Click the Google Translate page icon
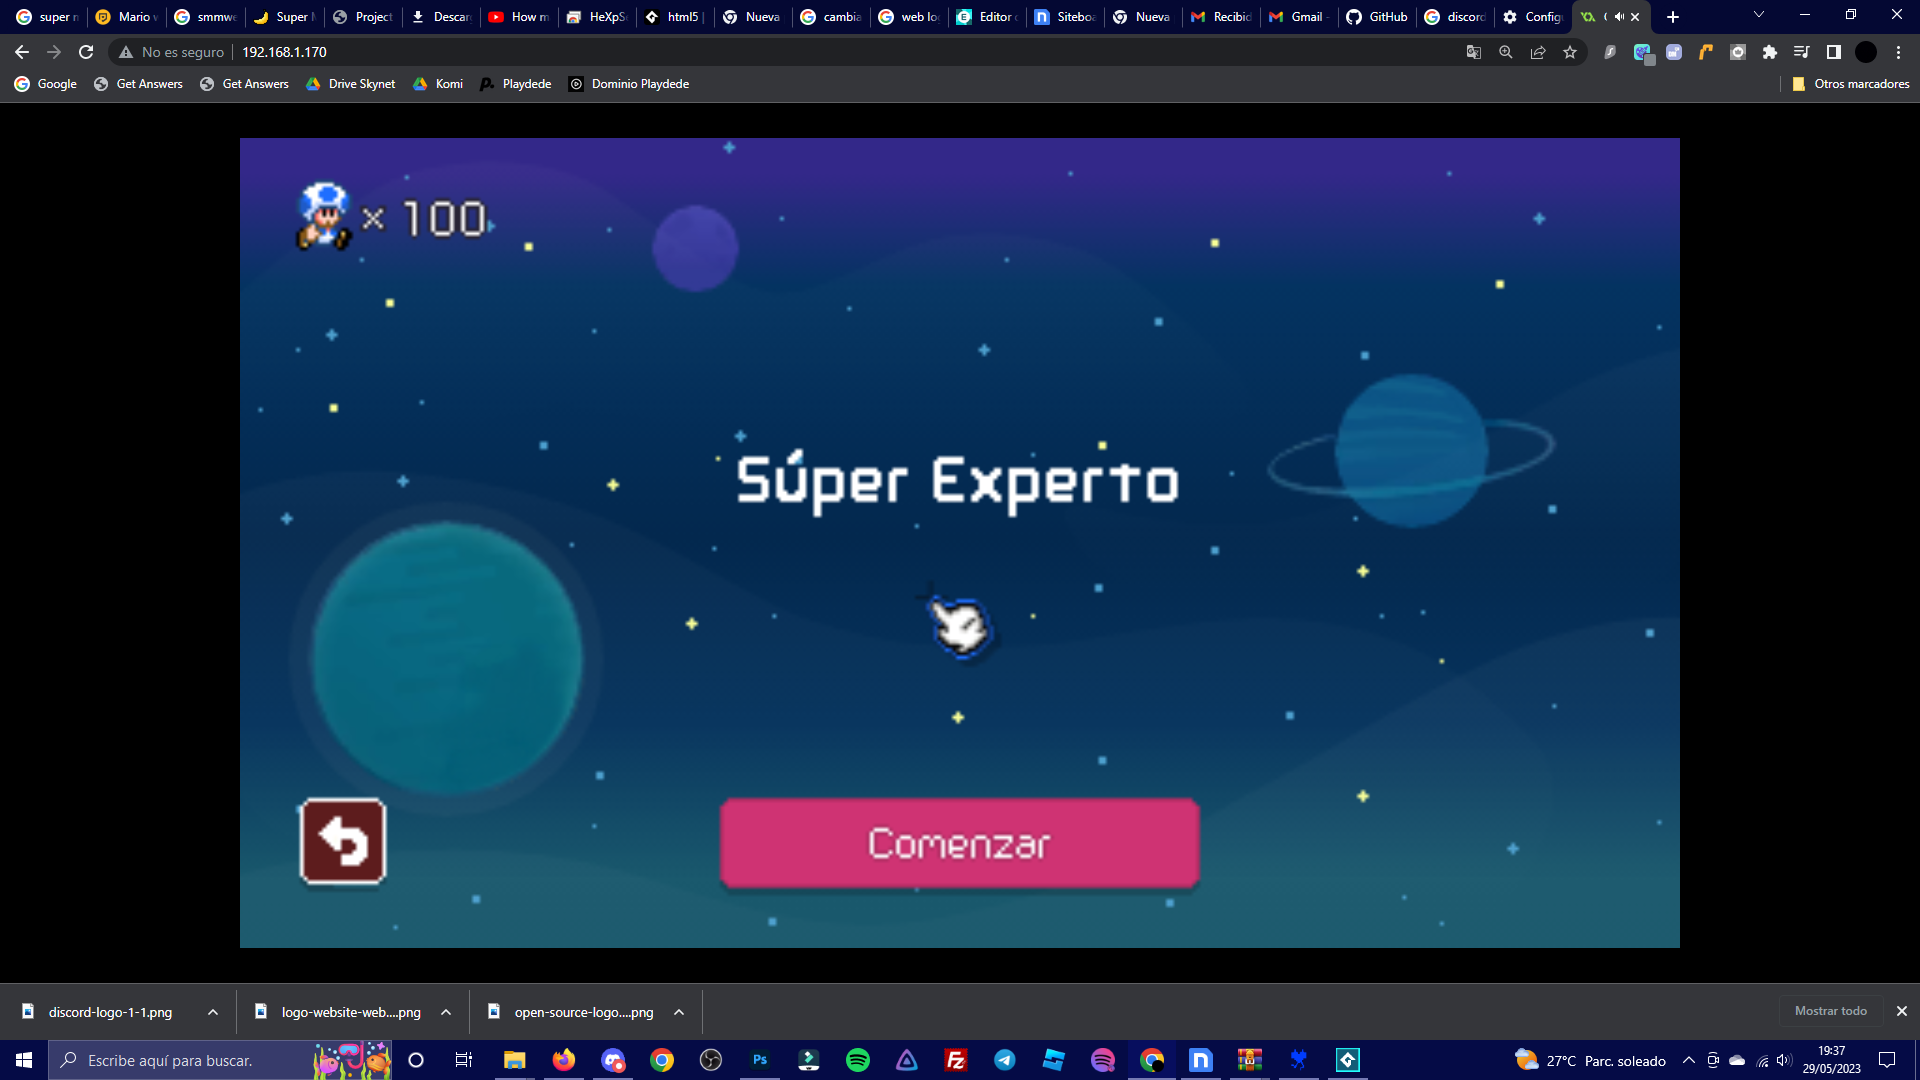 click(x=1473, y=52)
